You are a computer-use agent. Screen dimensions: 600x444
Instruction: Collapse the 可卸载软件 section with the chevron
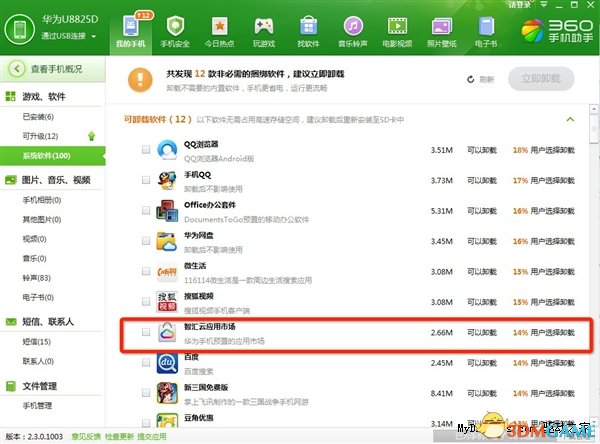[x=570, y=119]
